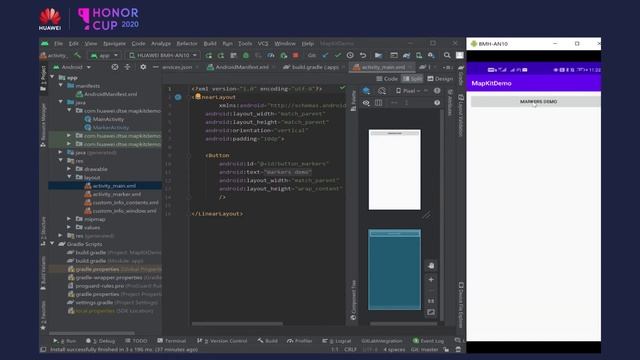Collapse the layout folder

click(x=69, y=177)
